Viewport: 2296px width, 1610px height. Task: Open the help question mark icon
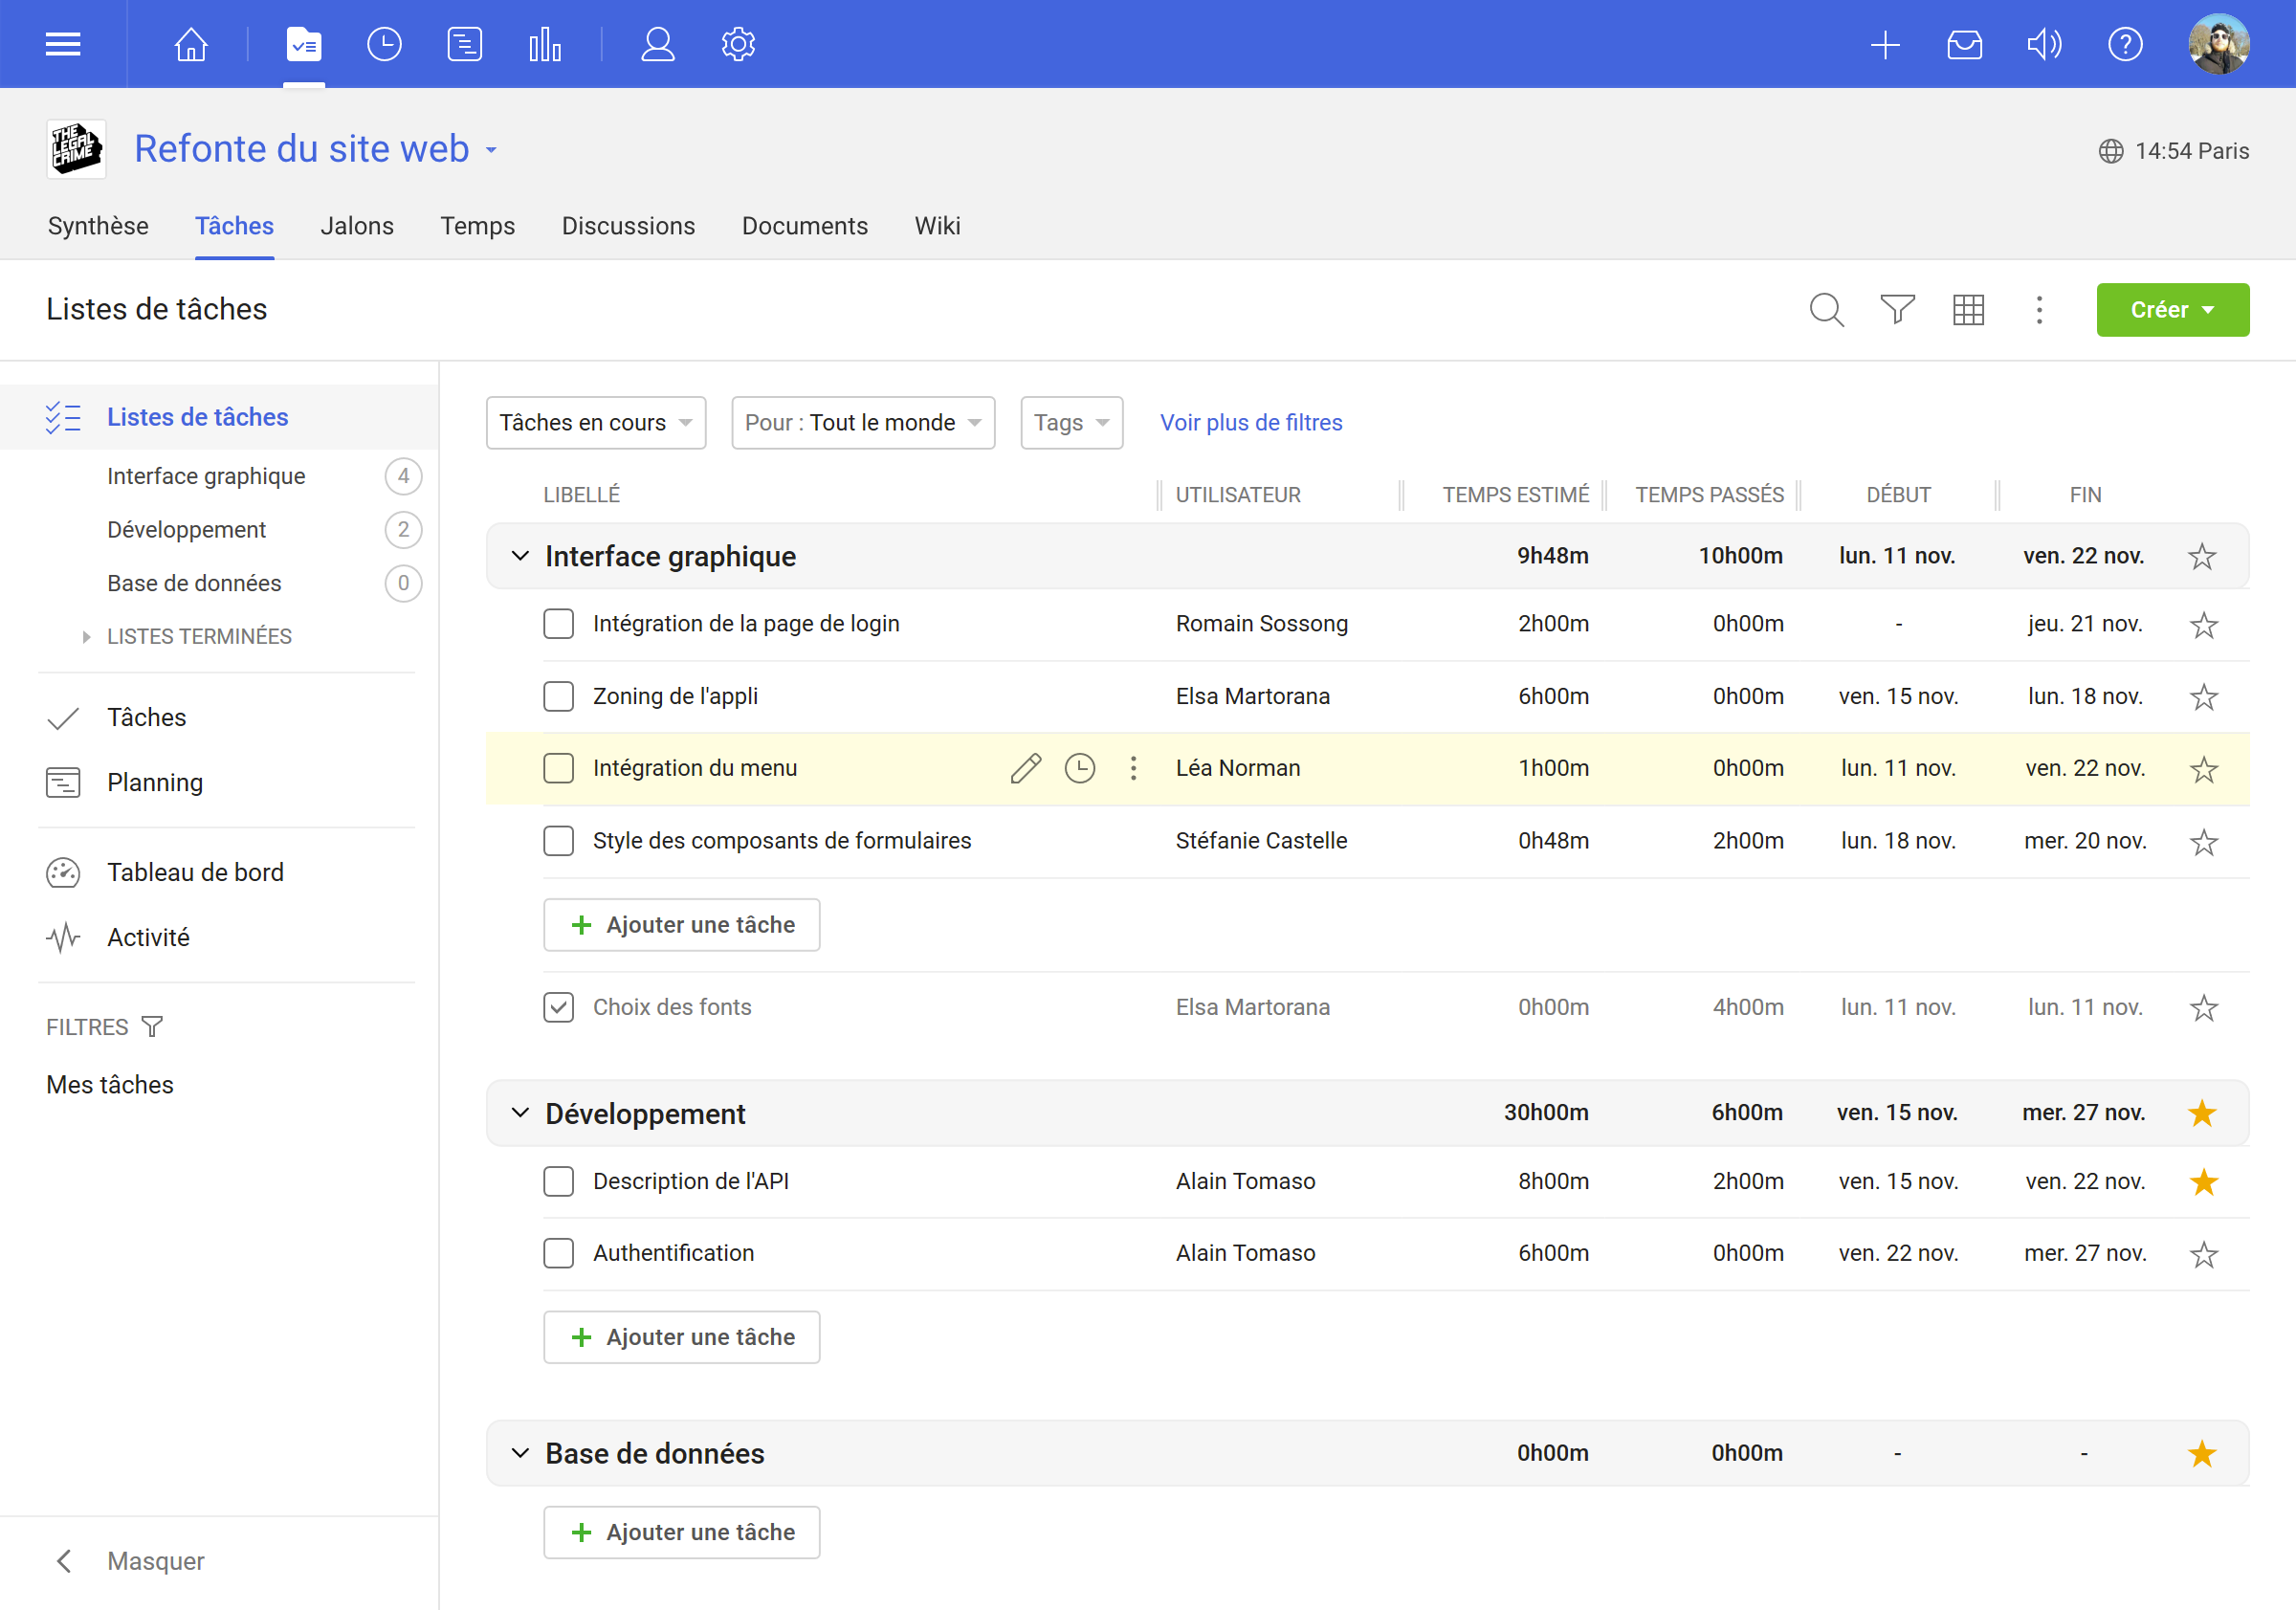(x=2125, y=44)
